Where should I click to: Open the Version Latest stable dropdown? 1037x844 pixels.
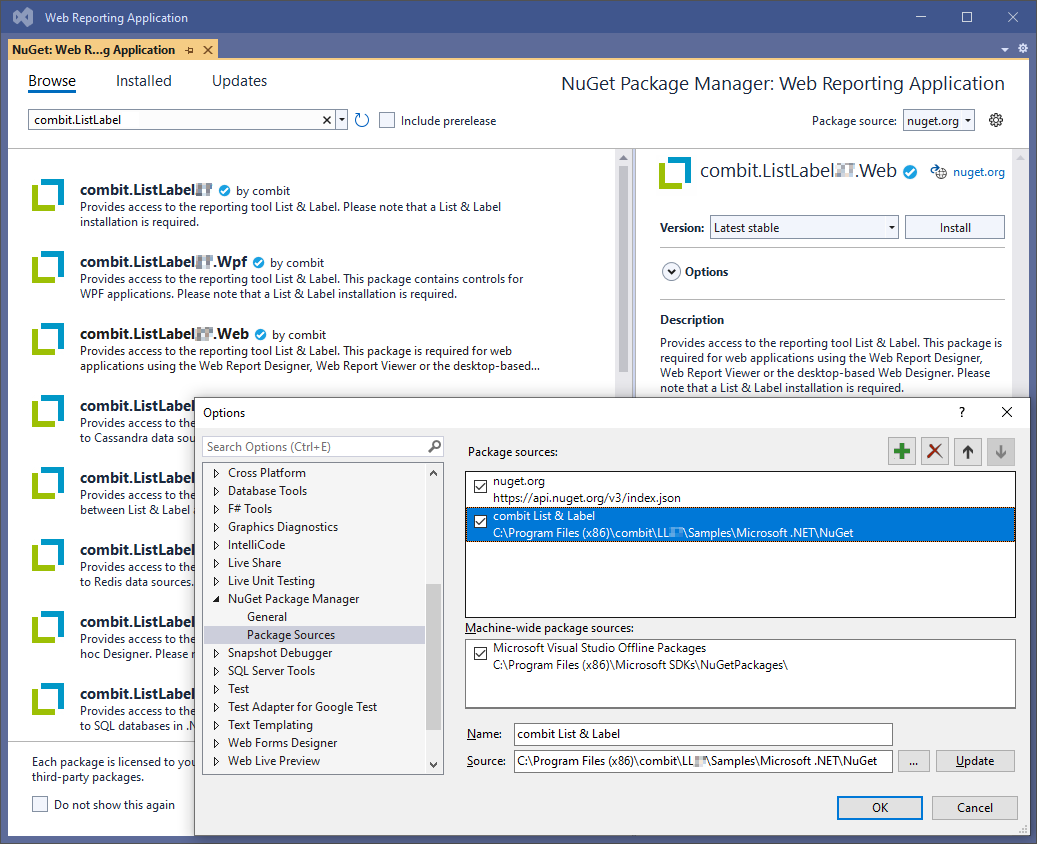804,228
